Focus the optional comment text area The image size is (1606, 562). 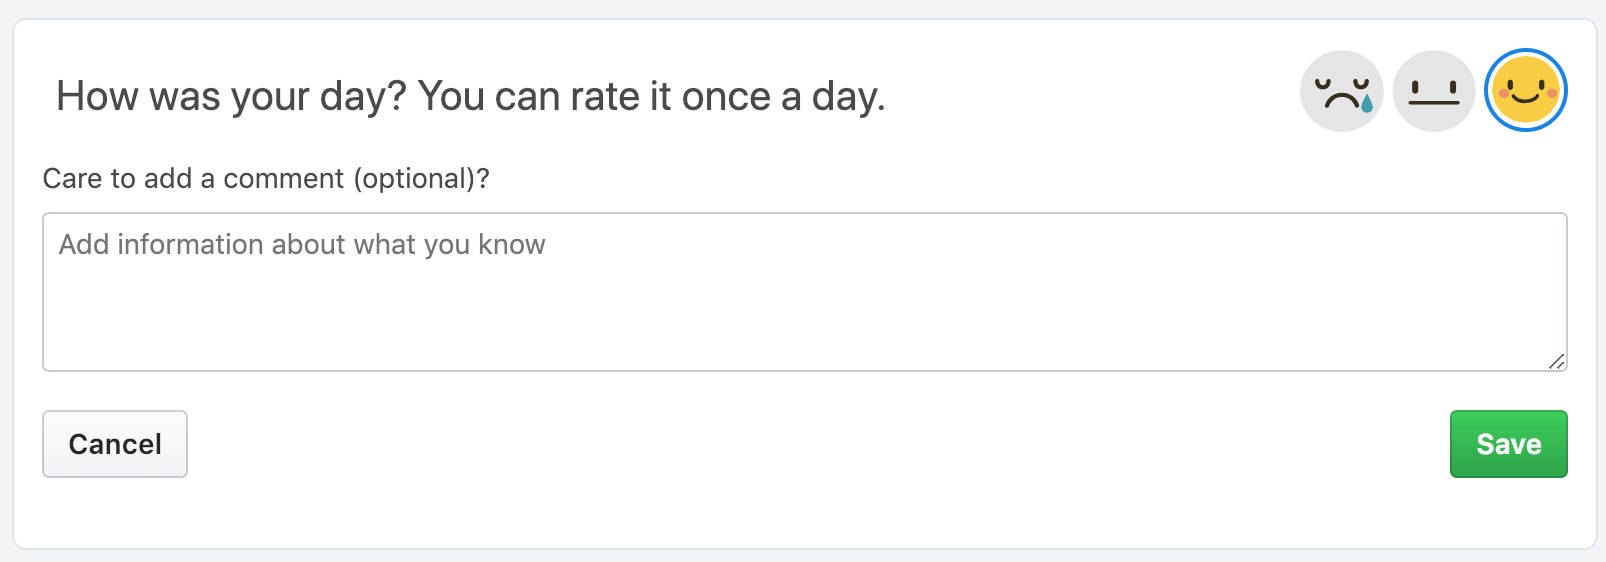[x=804, y=292]
